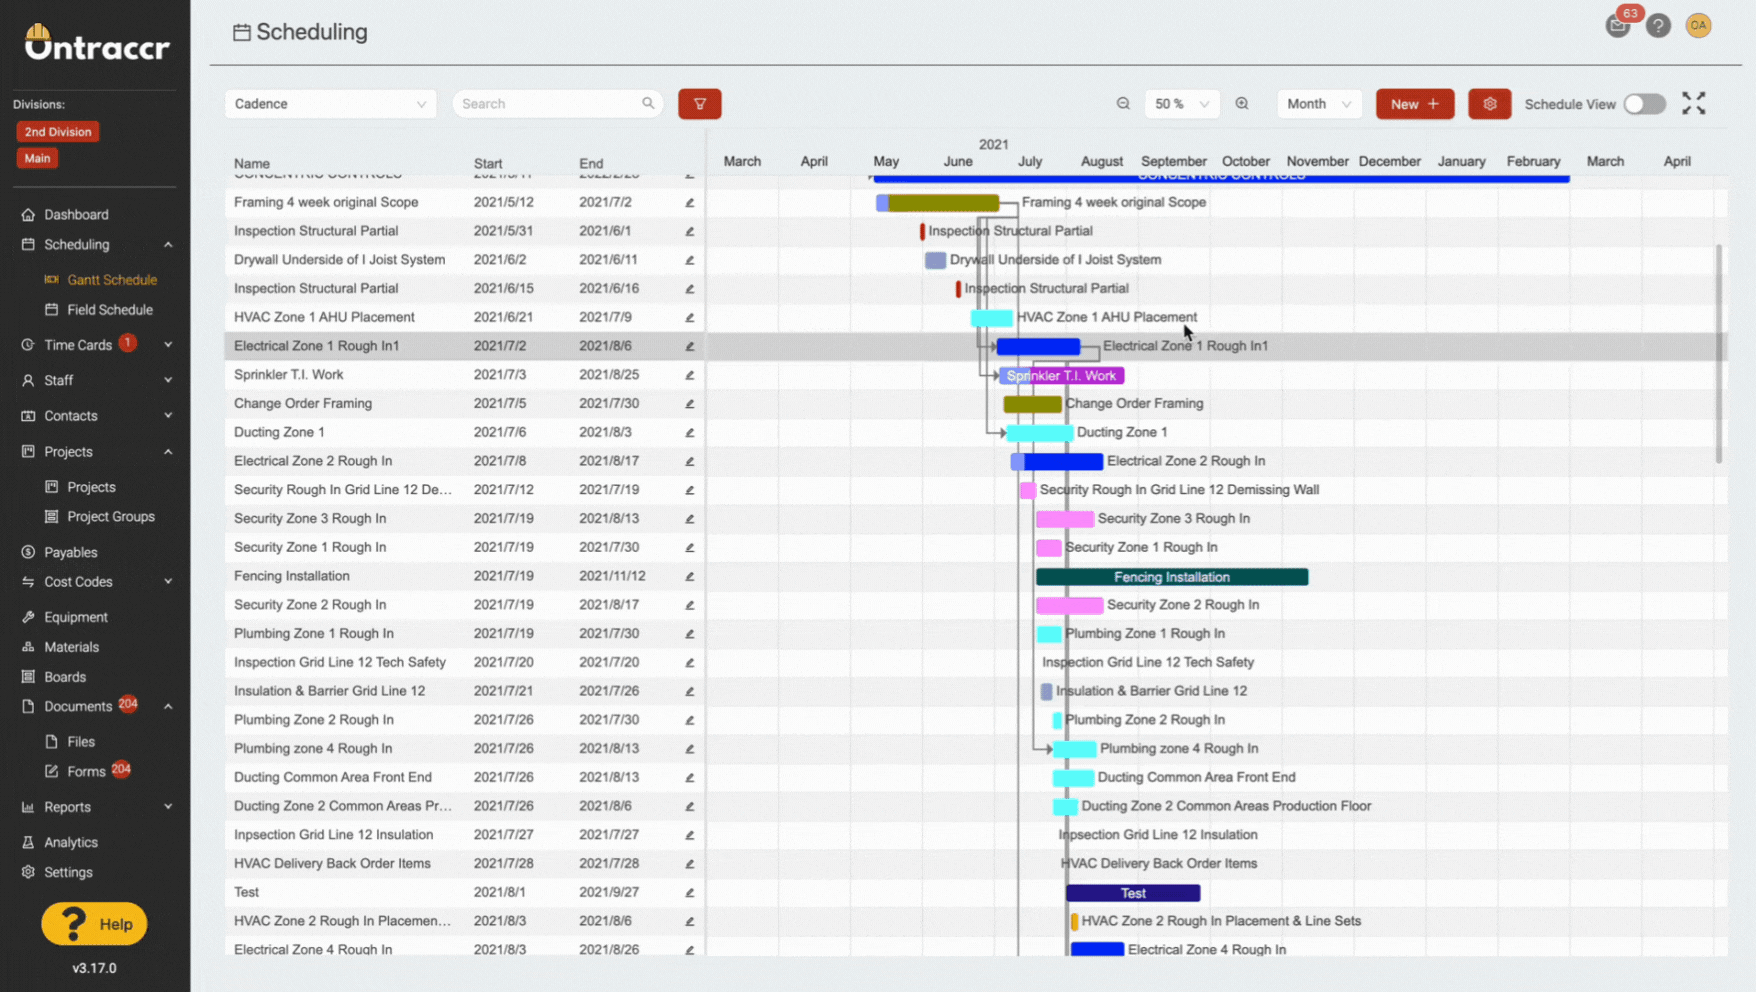Open Field Schedule in the sidebar
This screenshot has width=1756, height=992.
(x=109, y=310)
